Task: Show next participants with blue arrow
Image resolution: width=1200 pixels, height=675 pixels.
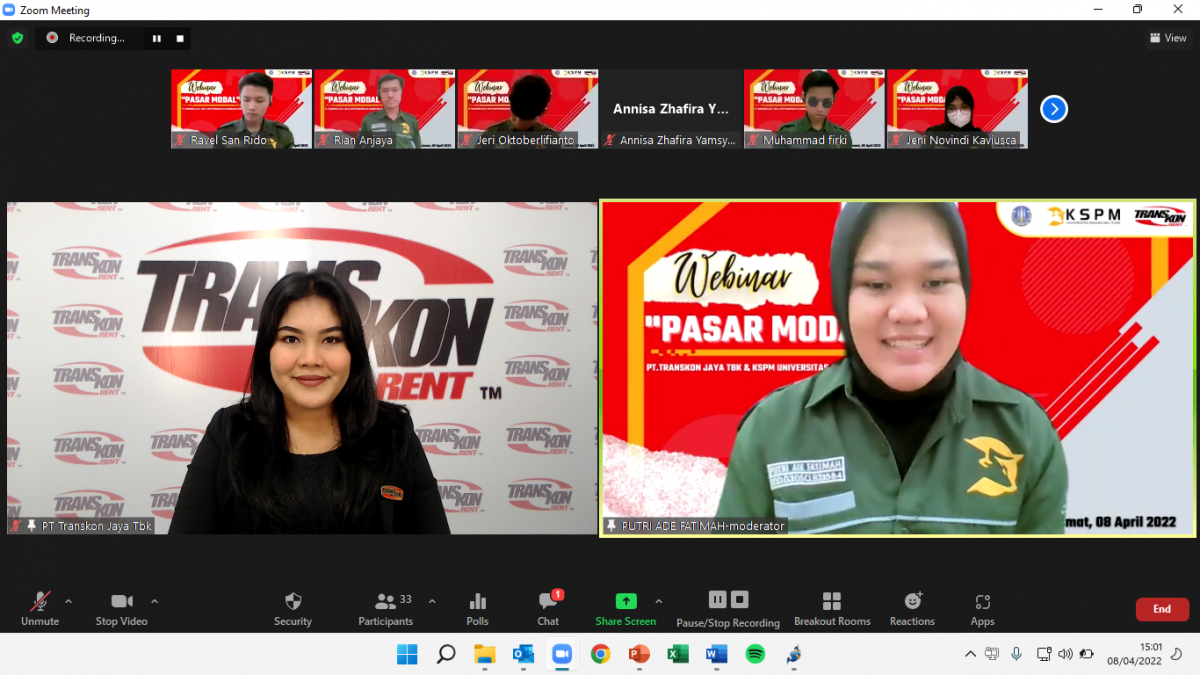Action: tap(1054, 109)
